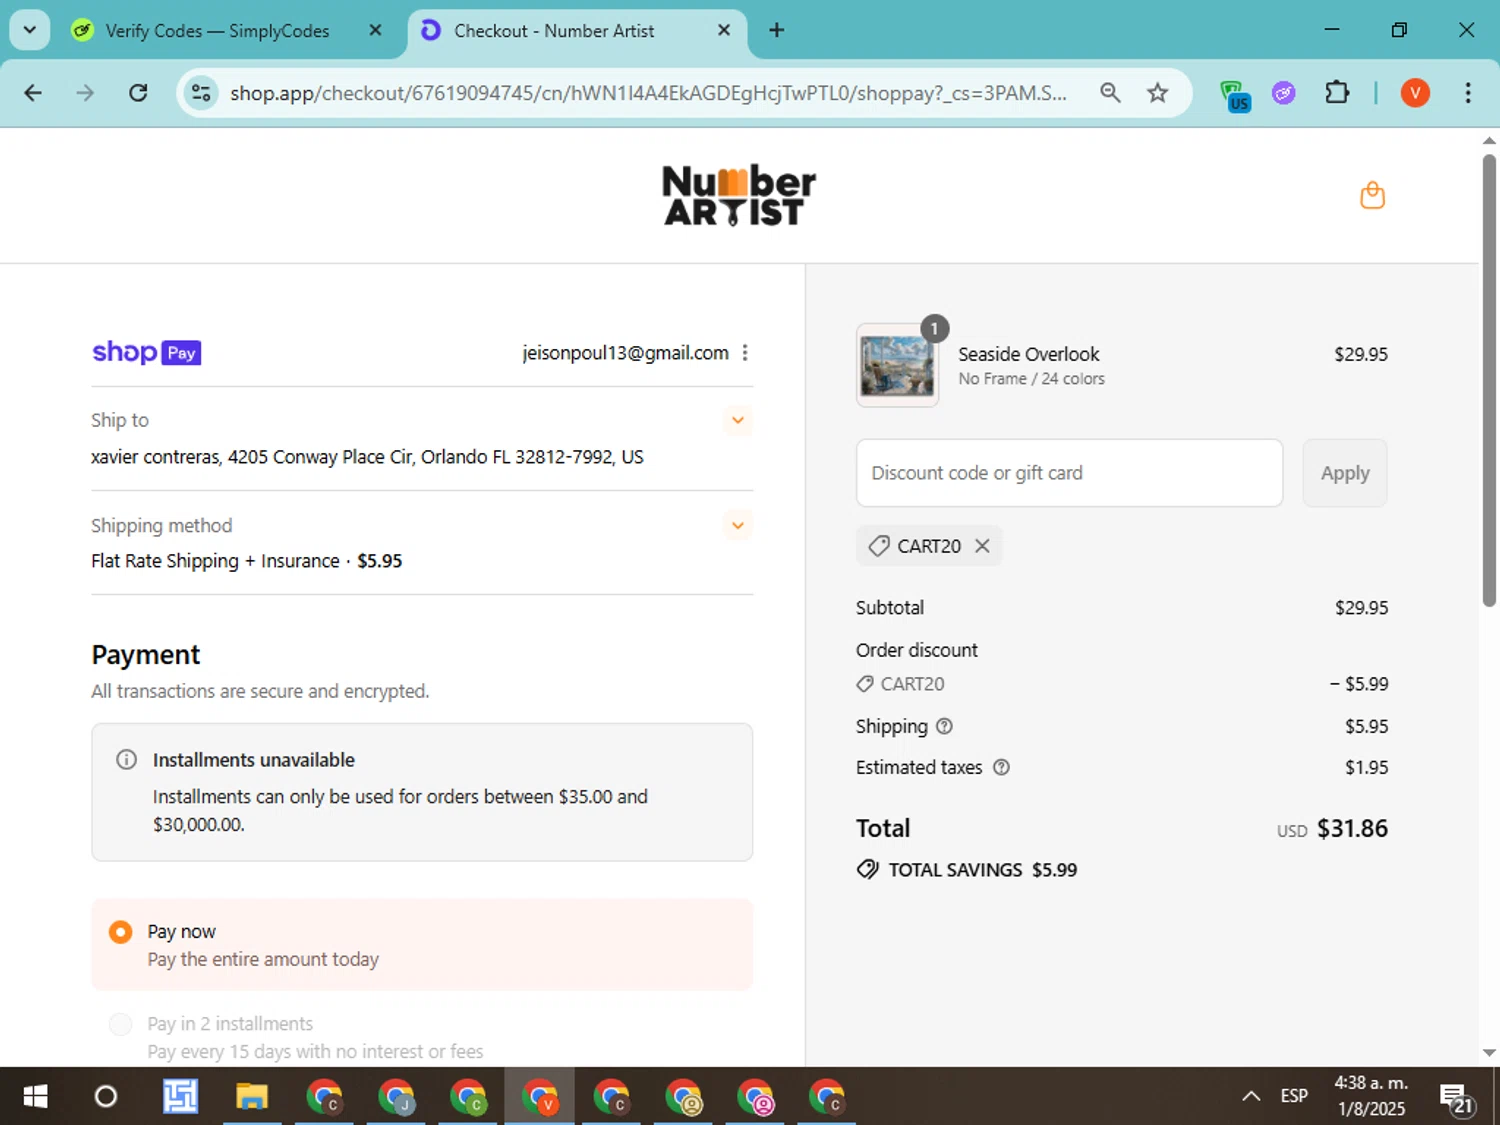1500x1125 pixels.
Task: Click No Frame / 24 colors variant text
Action: [1031, 379]
